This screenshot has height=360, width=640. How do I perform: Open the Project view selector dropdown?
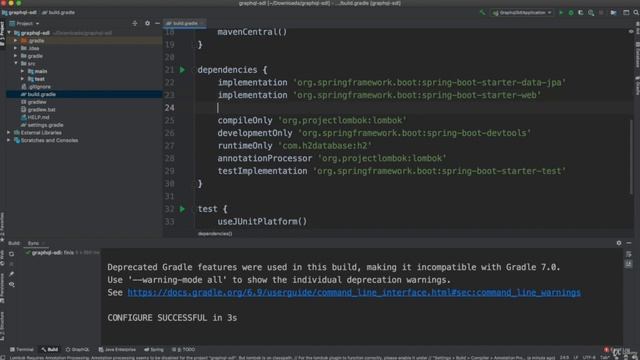(24, 24)
